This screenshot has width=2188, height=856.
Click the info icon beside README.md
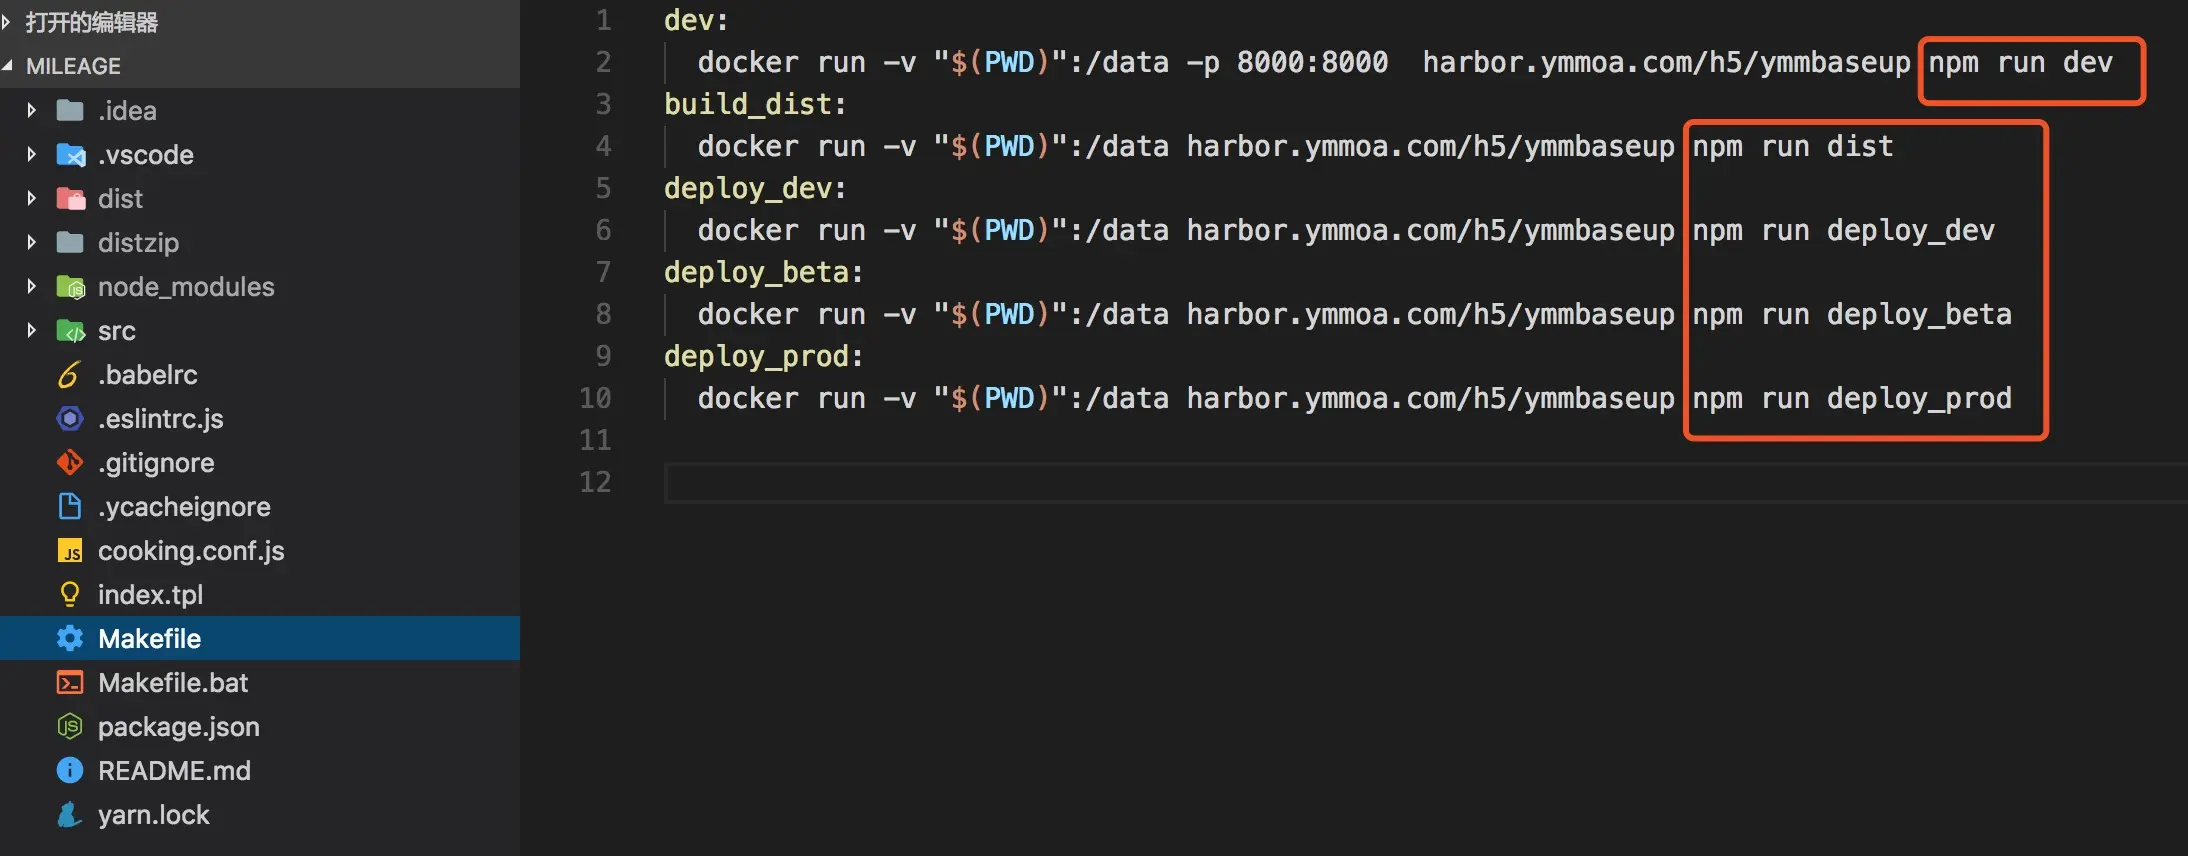tap(70, 771)
